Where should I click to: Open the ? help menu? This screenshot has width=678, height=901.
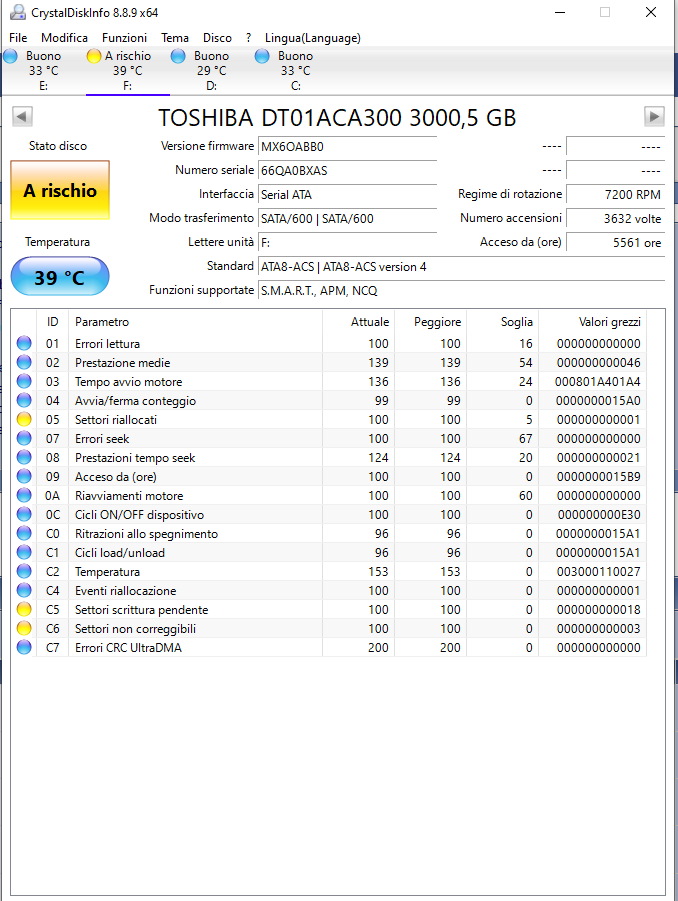pos(248,38)
